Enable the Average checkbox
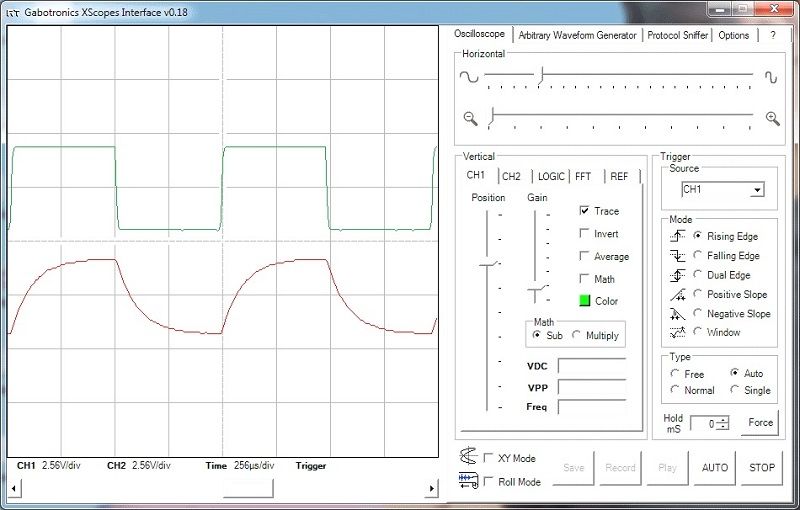800x510 pixels. 584,256
